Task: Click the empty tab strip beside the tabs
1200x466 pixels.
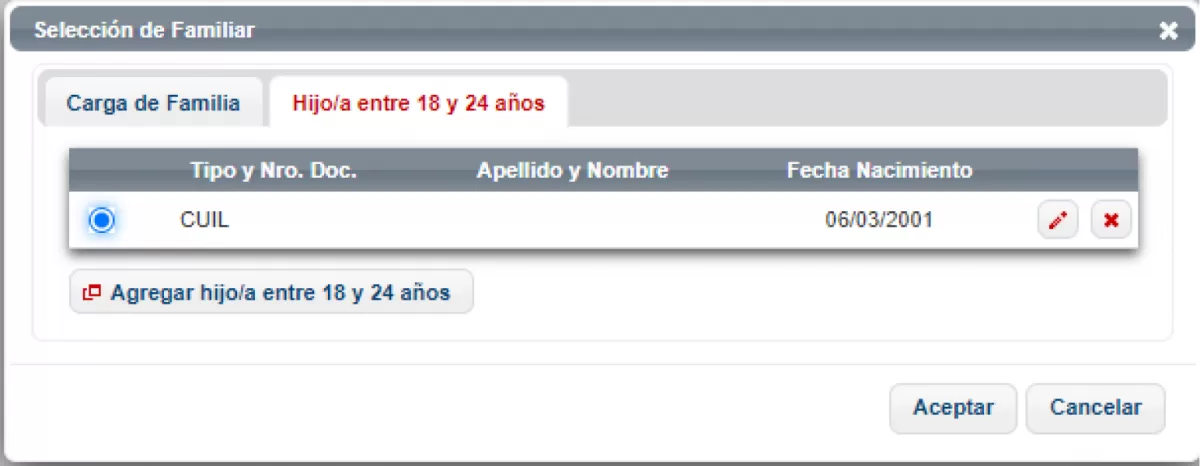Action: pyautogui.click(x=867, y=98)
